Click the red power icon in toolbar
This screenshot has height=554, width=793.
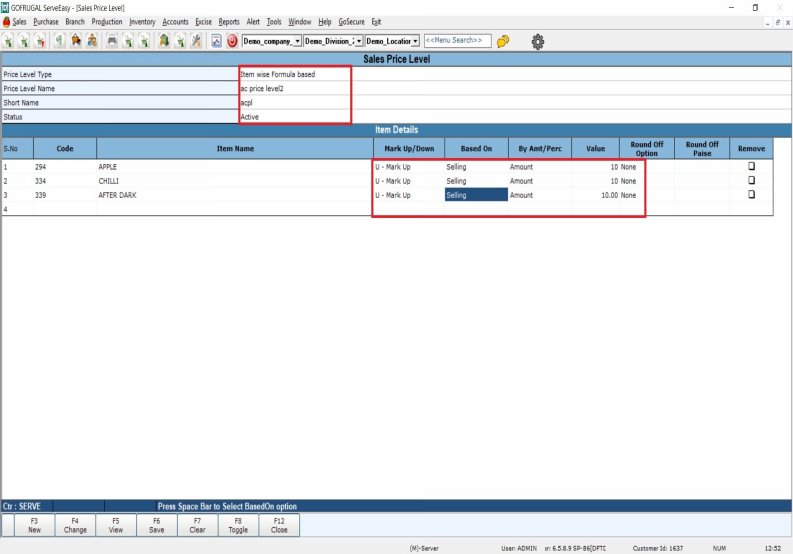(x=232, y=41)
